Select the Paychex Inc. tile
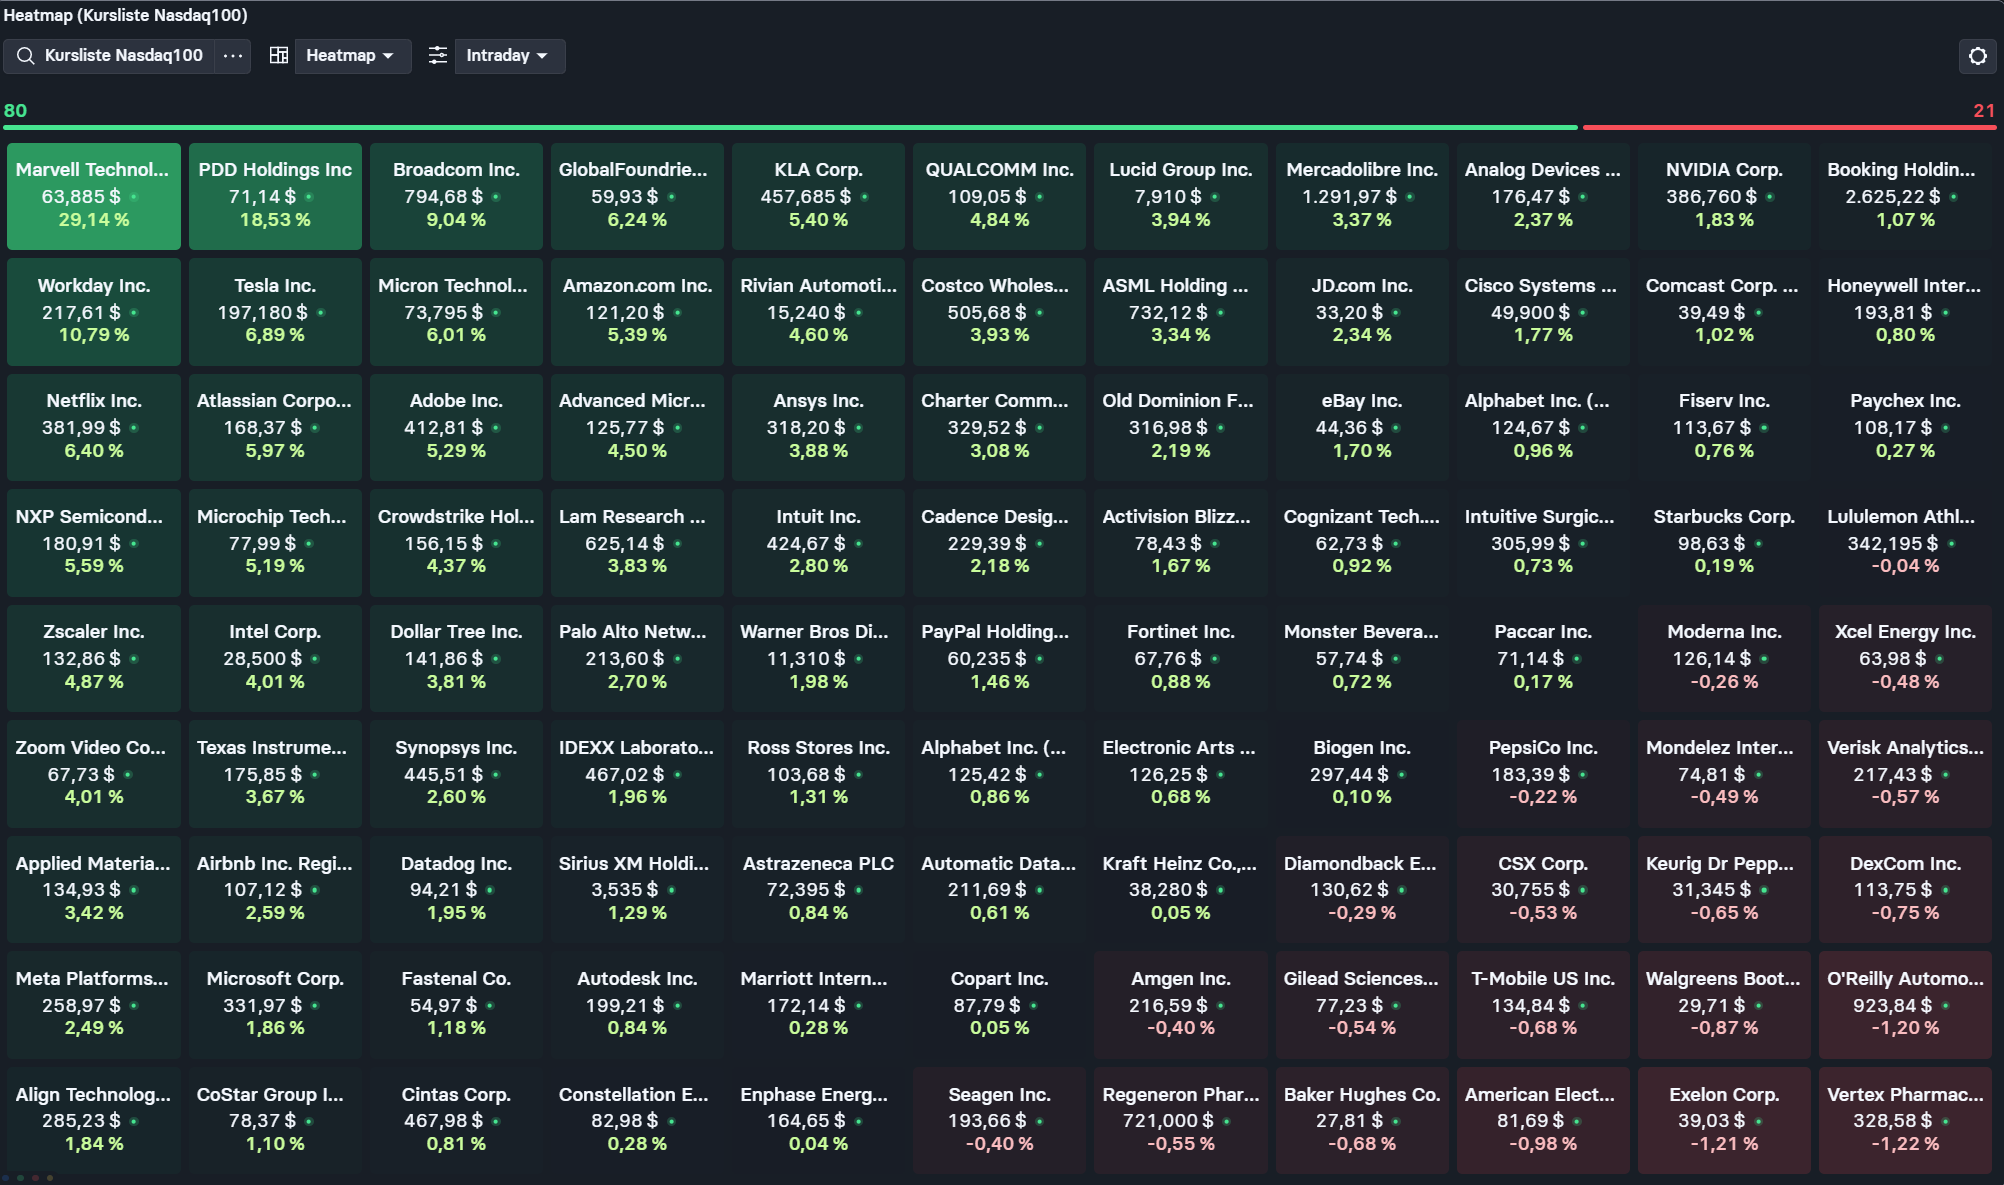The image size is (2004, 1185). click(1905, 427)
